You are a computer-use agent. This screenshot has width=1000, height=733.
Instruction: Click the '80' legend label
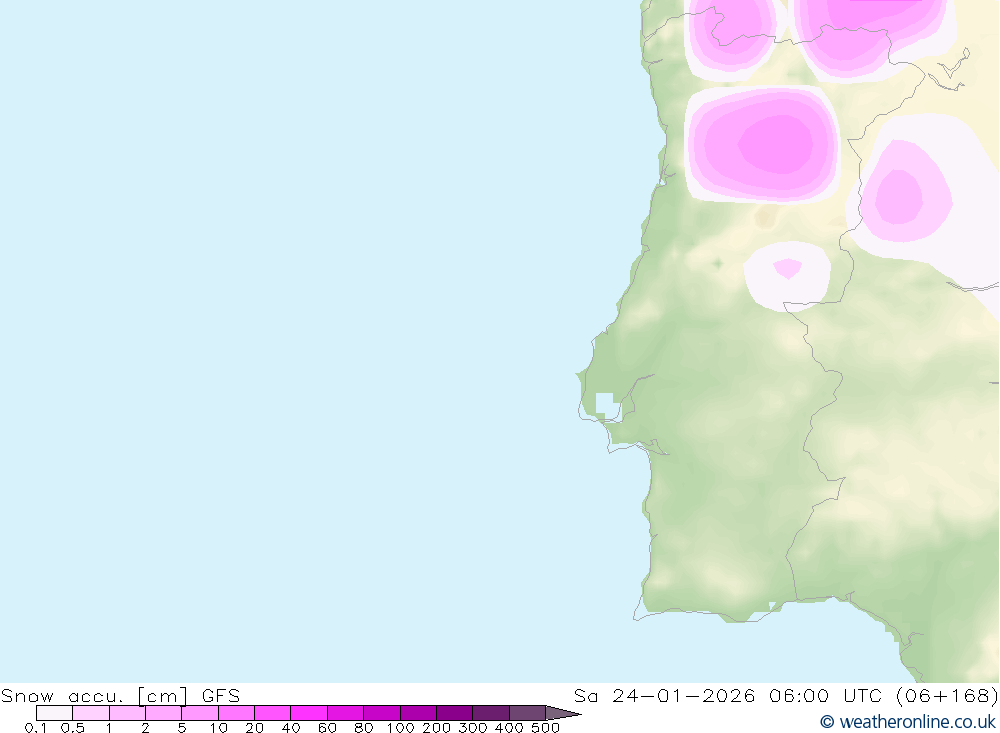(364, 727)
